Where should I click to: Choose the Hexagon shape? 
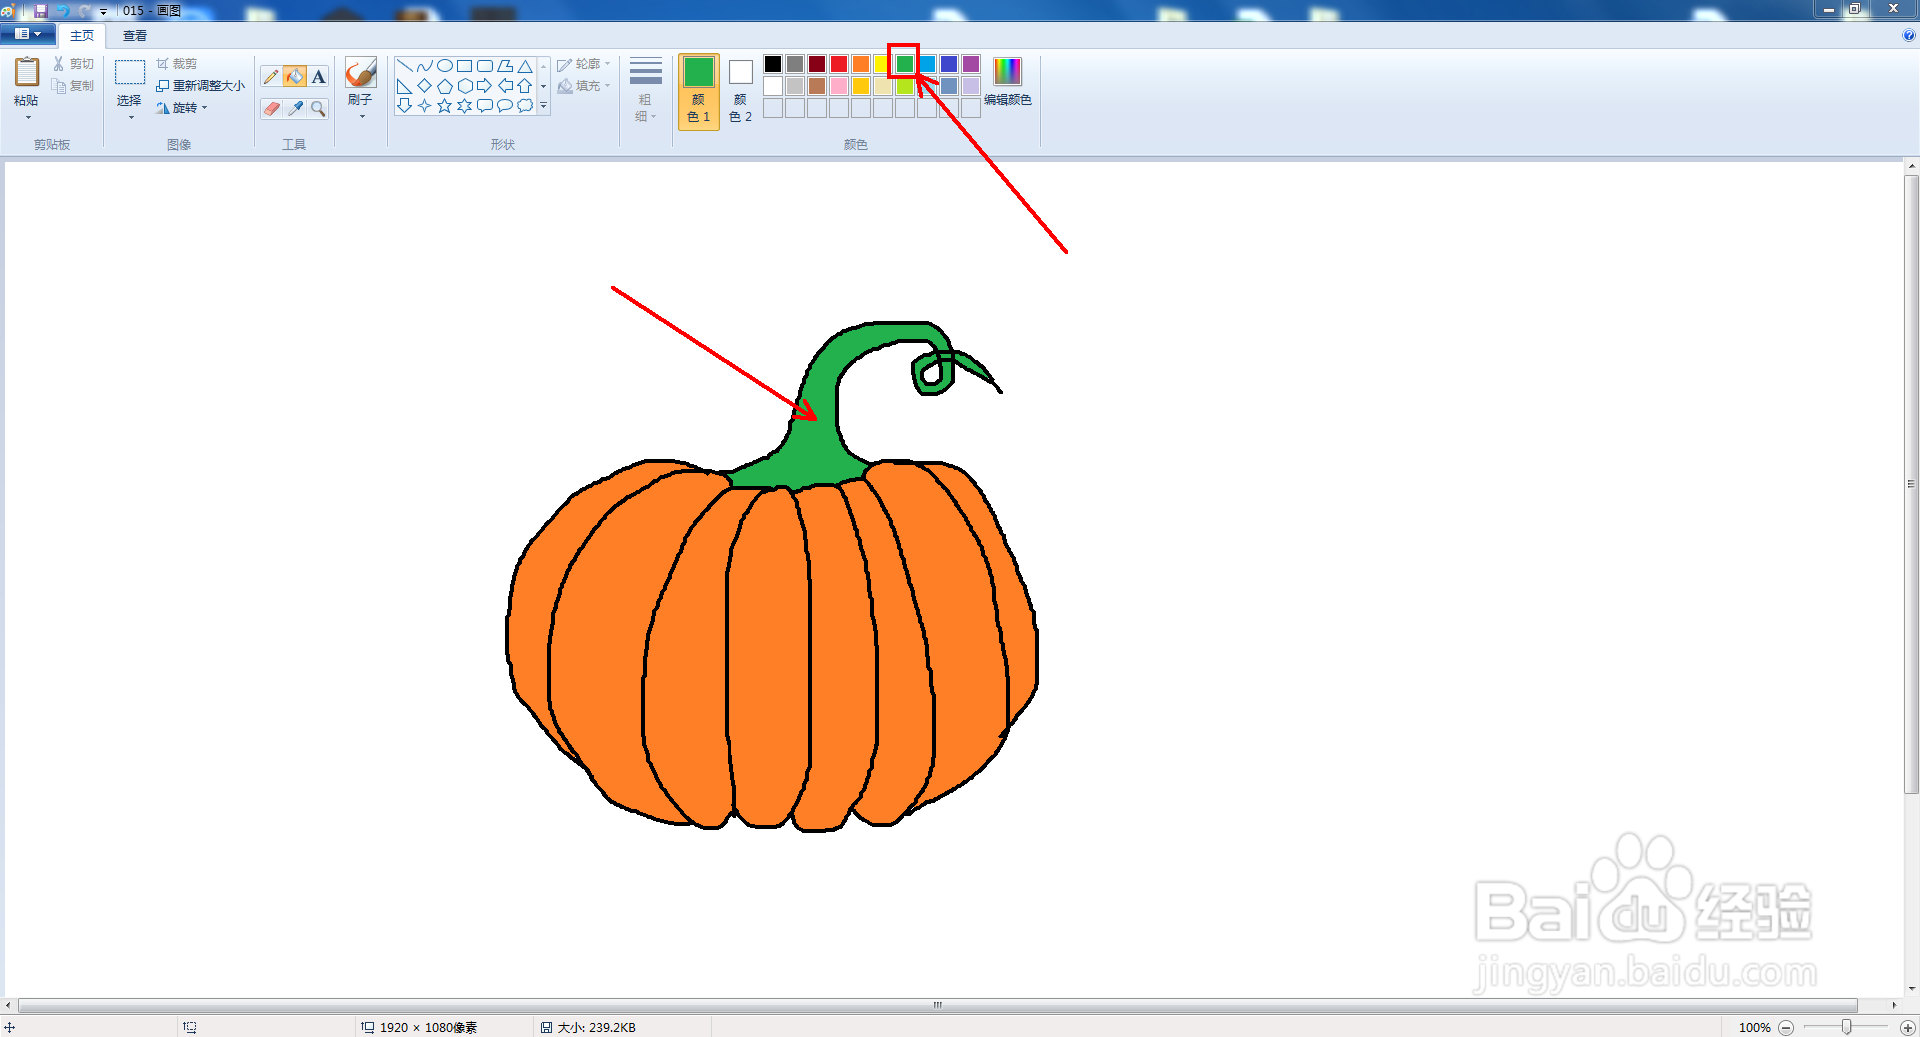[x=465, y=86]
